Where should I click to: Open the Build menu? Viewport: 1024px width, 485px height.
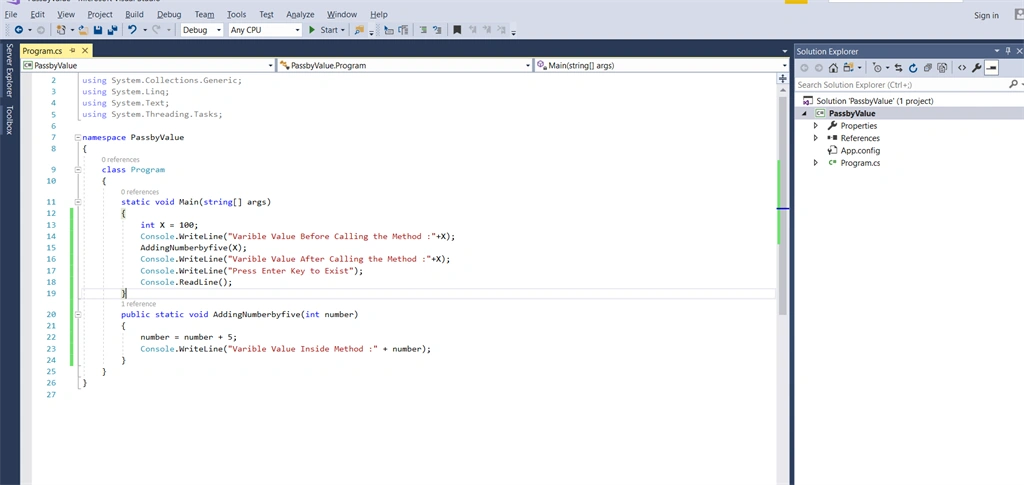[135, 14]
